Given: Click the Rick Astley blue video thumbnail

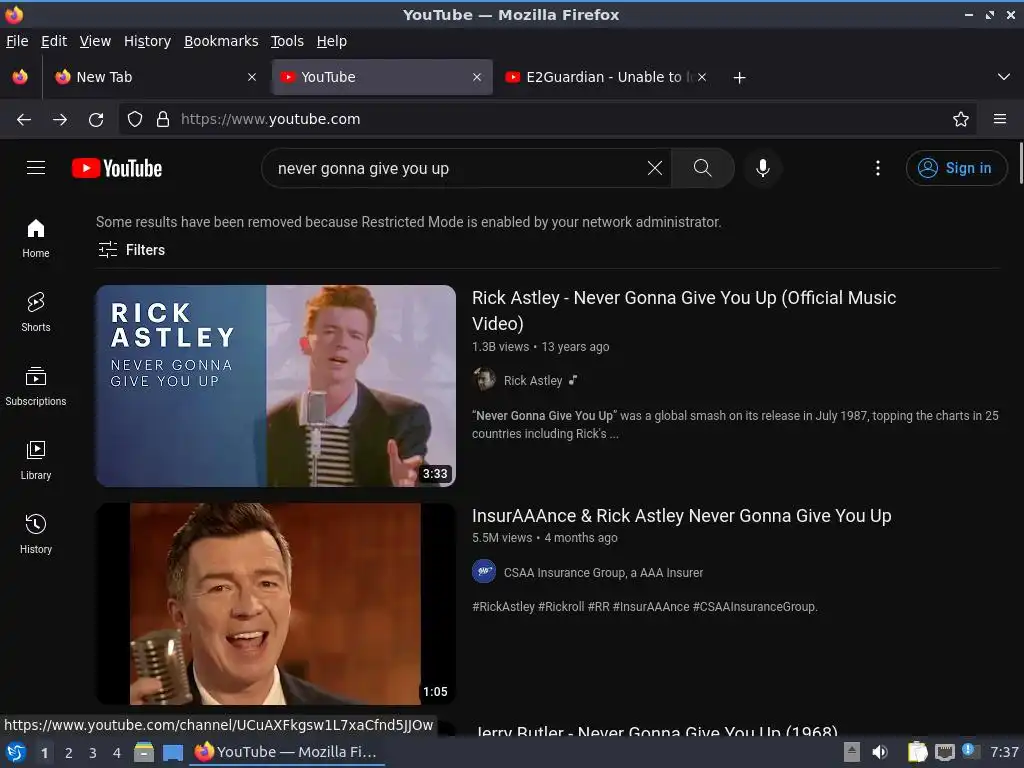Looking at the screenshot, I should tap(276, 386).
